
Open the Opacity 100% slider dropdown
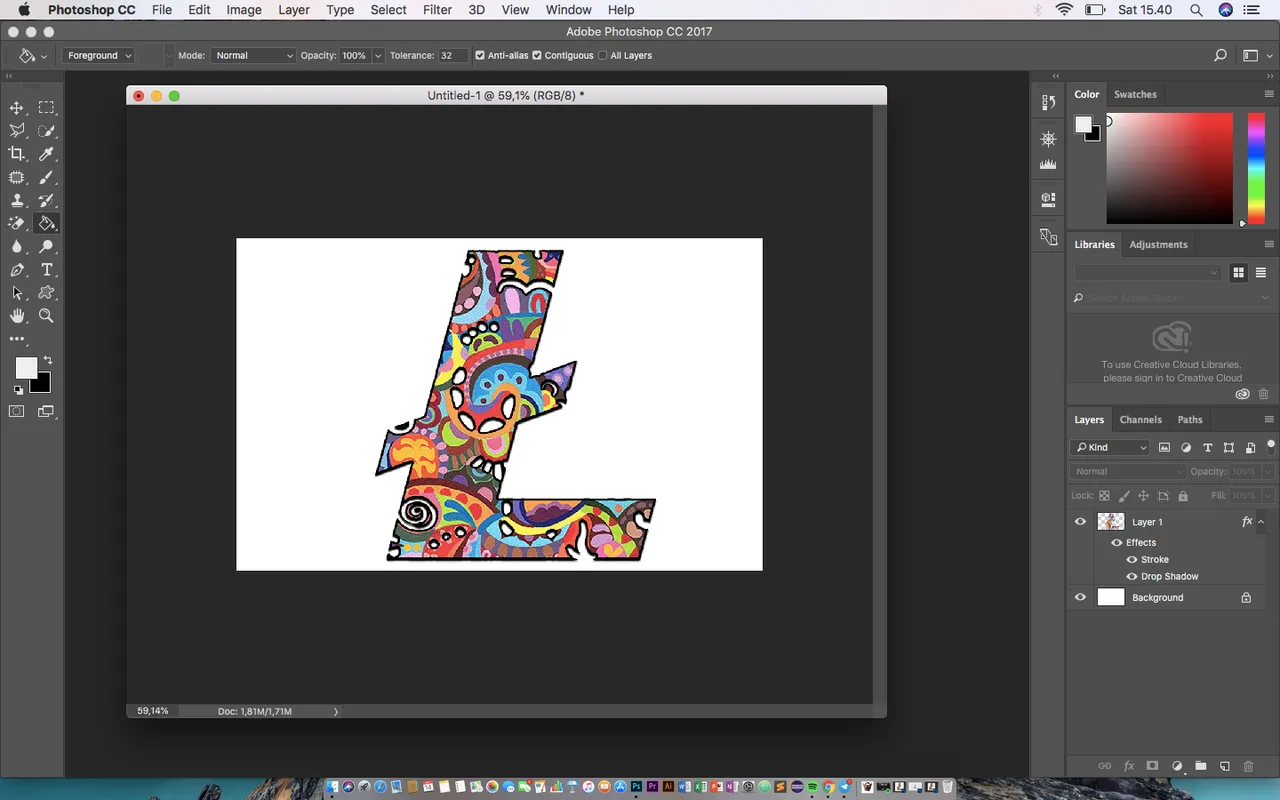[378, 56]
